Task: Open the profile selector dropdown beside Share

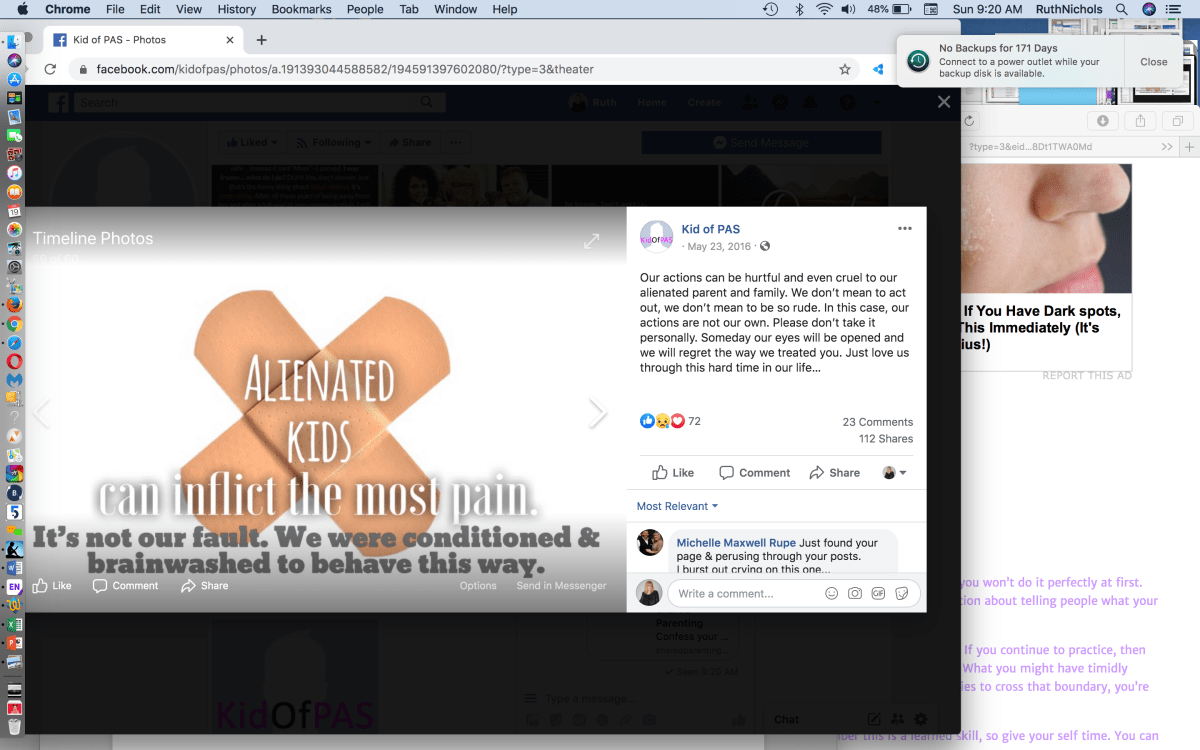Action: coord(894,473)
